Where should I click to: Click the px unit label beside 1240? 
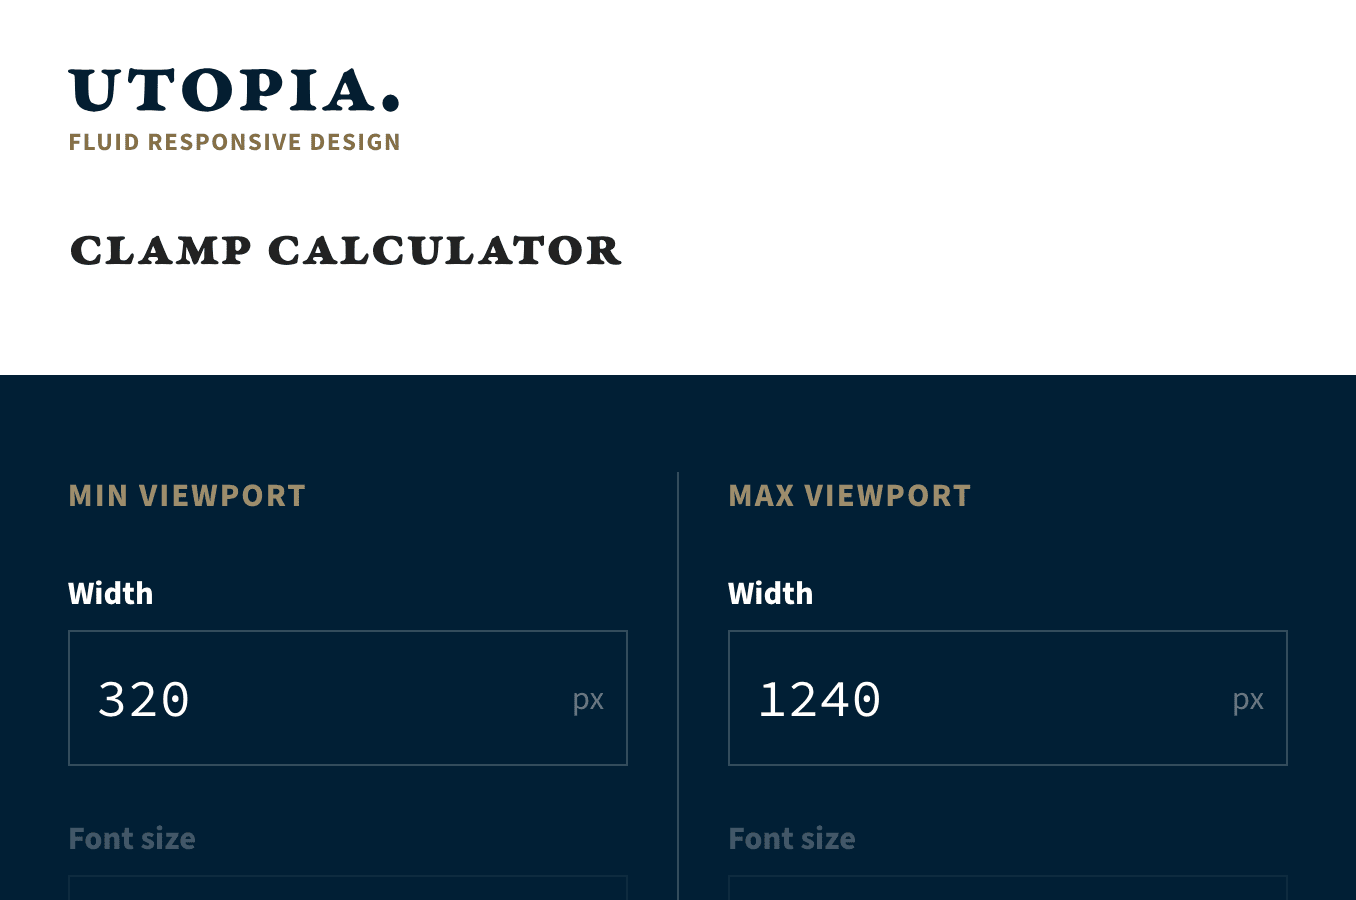click(1248, 697)
